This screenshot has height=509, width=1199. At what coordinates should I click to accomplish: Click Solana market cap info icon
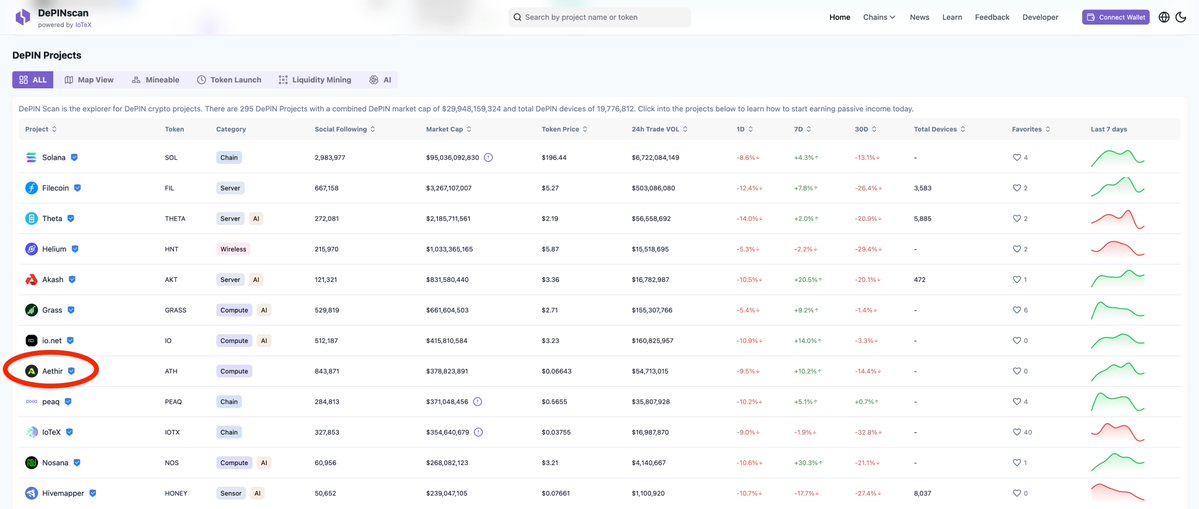489,157
